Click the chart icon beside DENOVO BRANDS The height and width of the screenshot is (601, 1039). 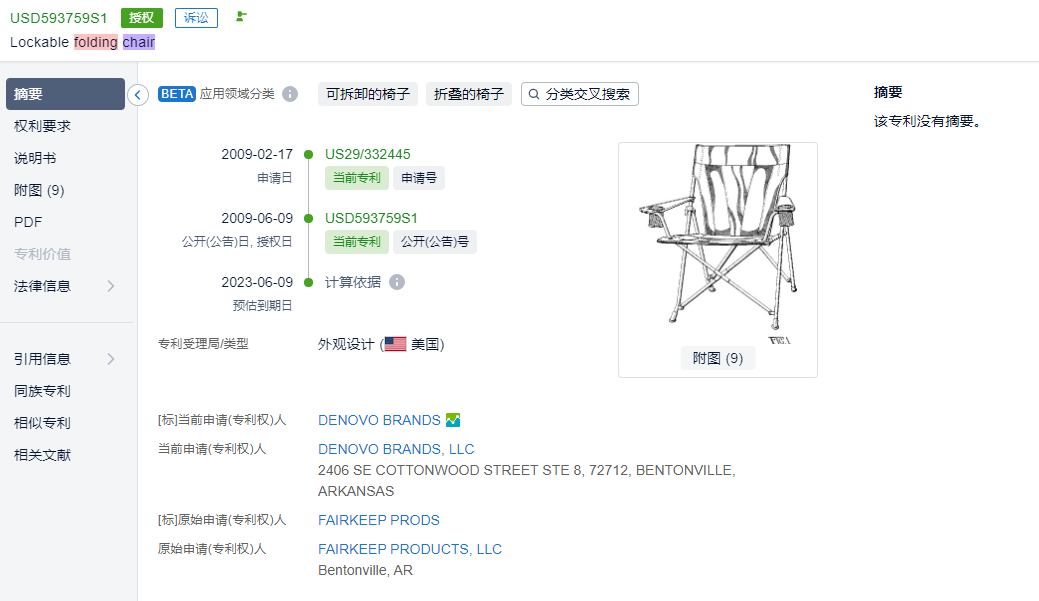click(x=453, y=420)
